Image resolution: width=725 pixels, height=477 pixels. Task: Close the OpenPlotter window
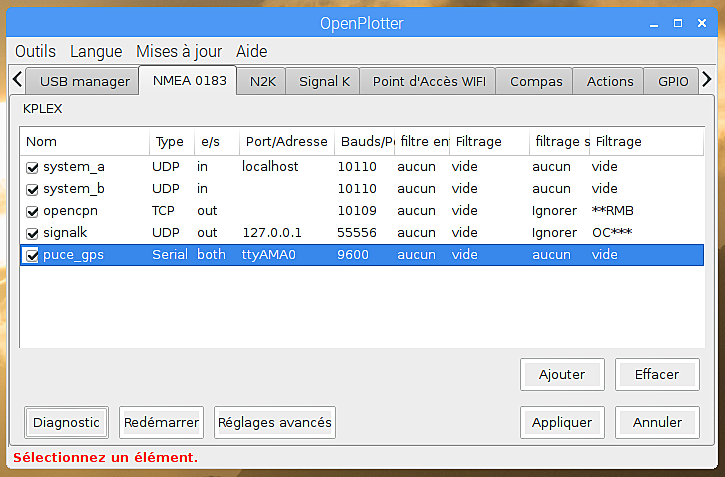(x=702, y=23)
